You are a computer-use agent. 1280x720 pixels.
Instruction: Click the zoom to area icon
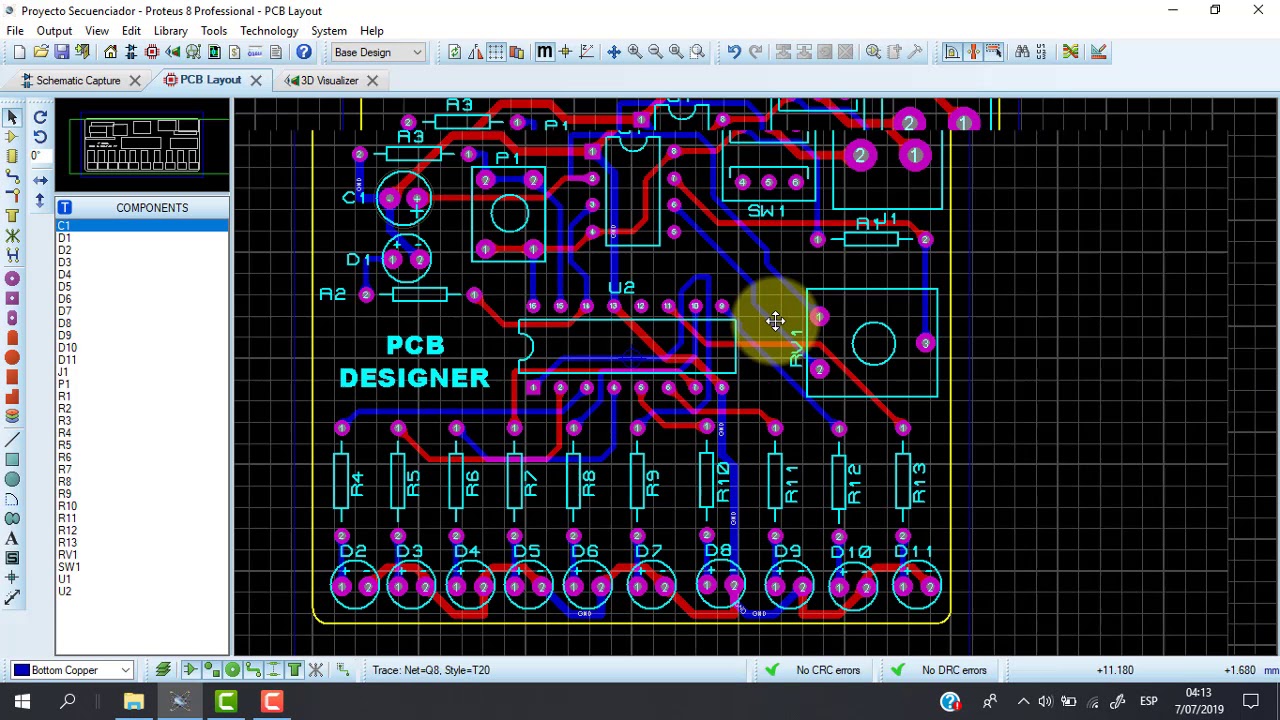[698, 52]
